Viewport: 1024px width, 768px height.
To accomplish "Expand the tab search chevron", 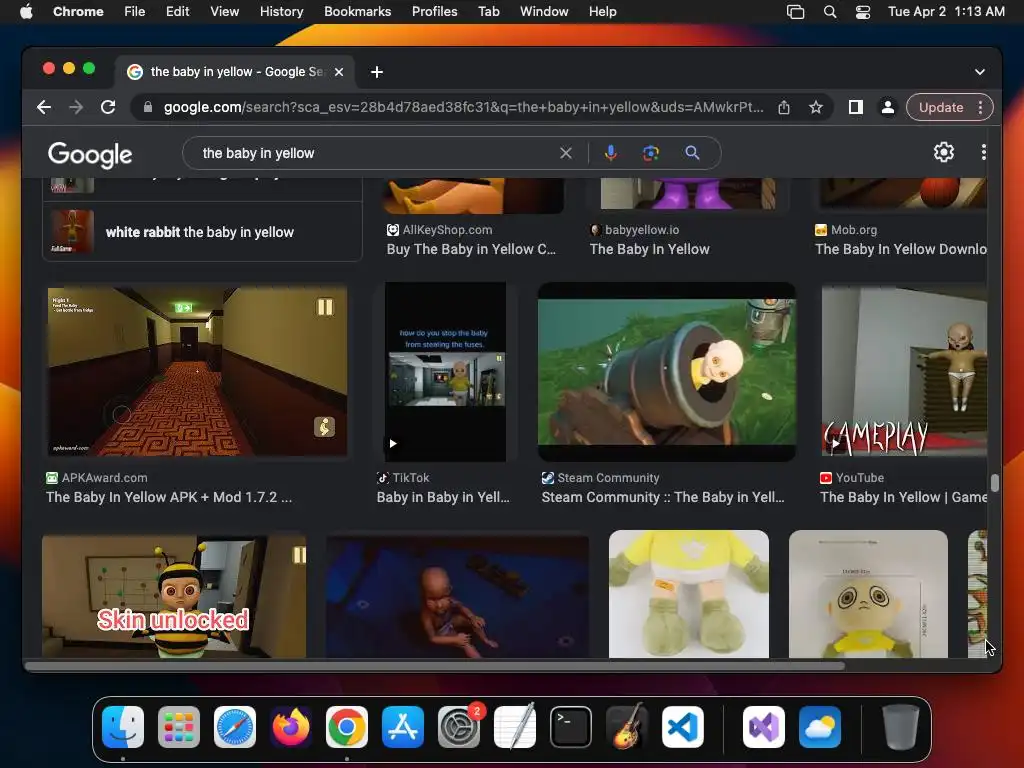I will click(980, 72).
